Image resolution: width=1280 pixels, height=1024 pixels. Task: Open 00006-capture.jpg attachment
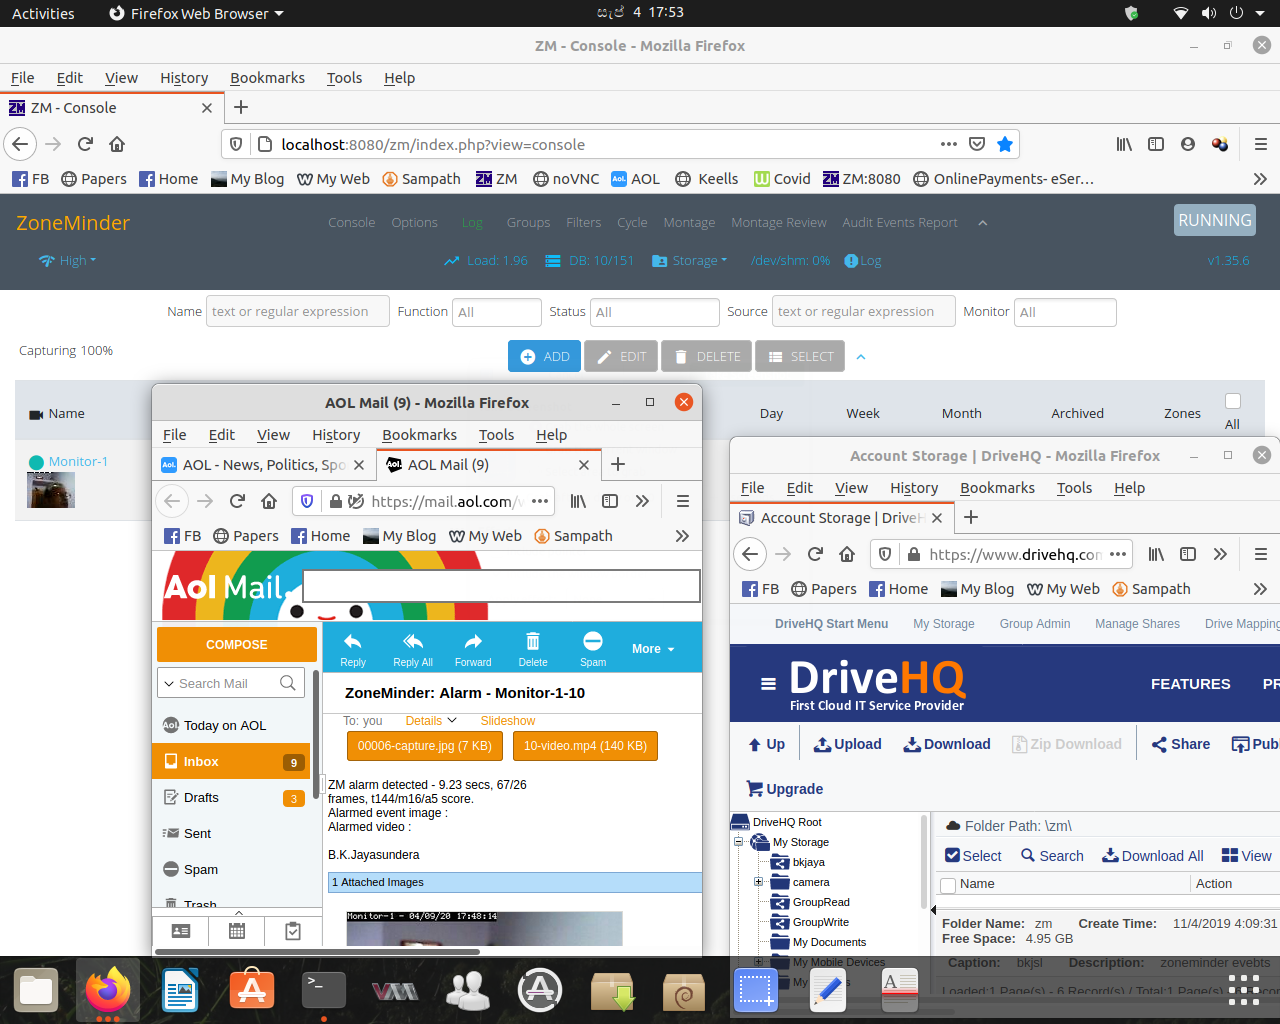(x=425, y=746)
